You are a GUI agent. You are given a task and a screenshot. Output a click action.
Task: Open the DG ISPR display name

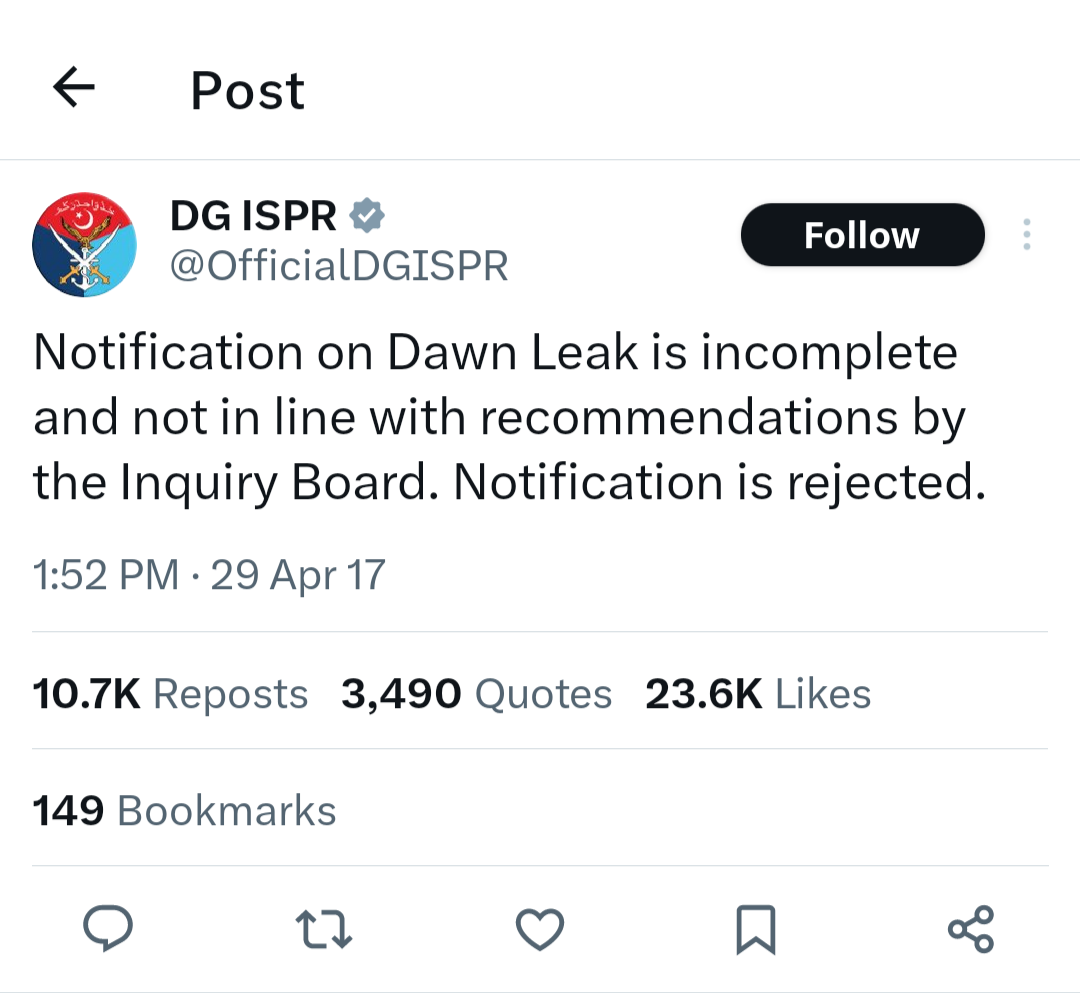point(253,216)
